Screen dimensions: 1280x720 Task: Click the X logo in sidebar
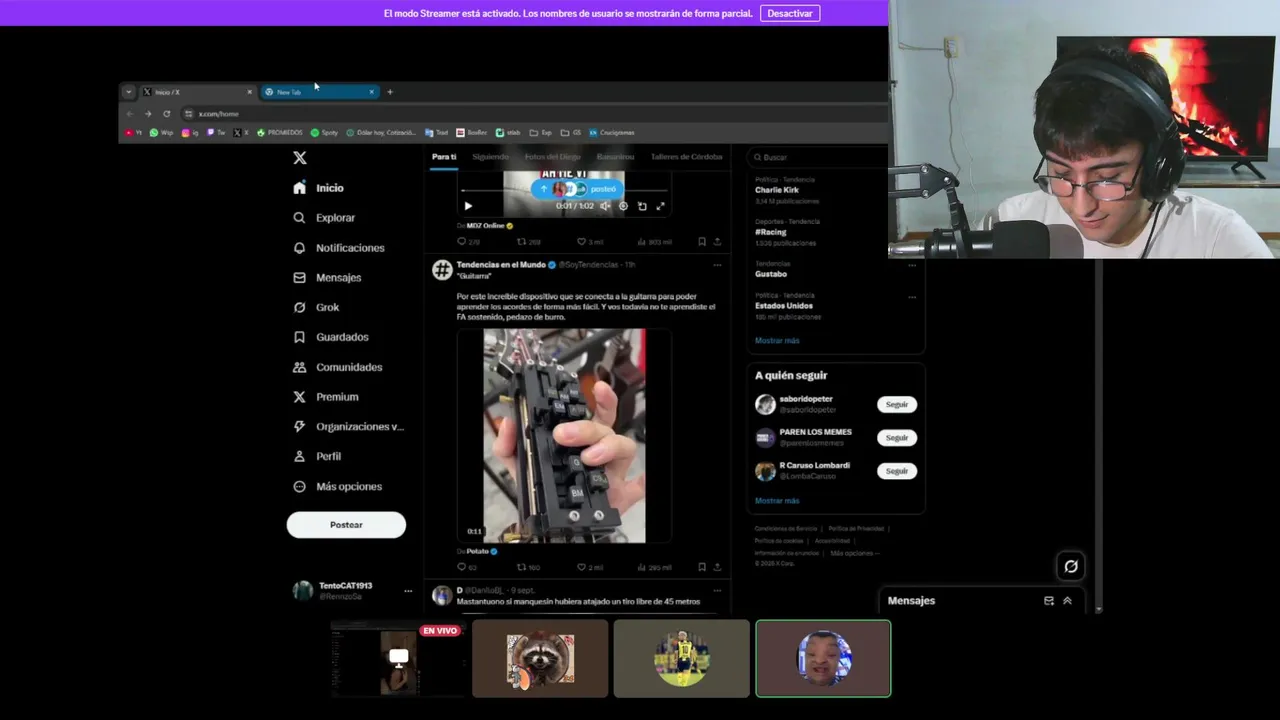pos(299,158)
